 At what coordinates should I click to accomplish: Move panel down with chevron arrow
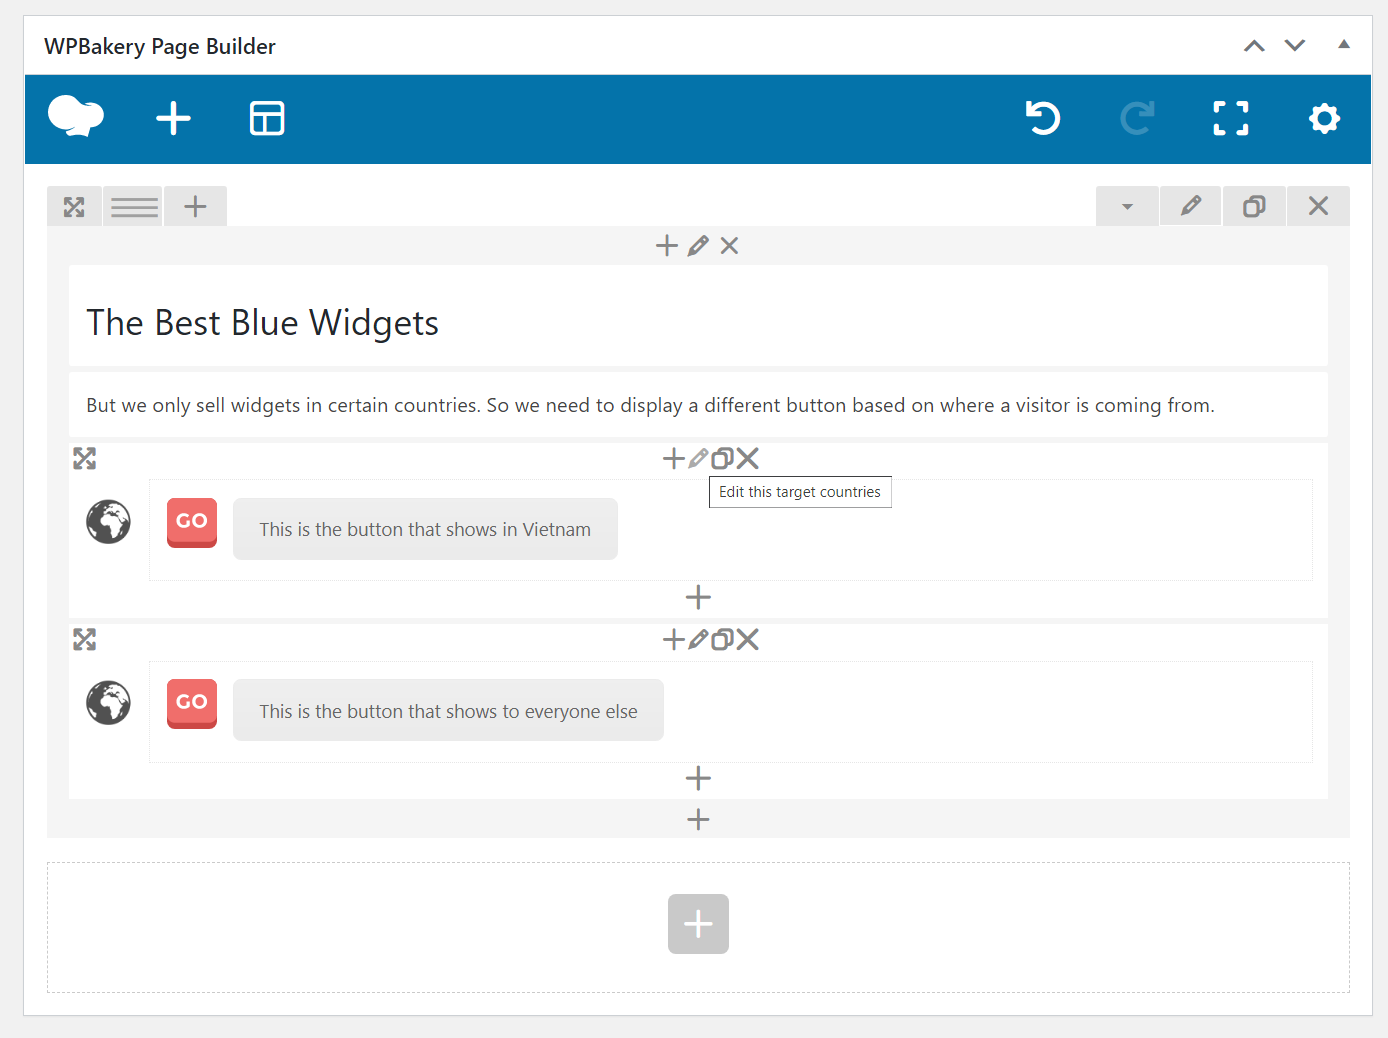click(x=1295, y=46)
